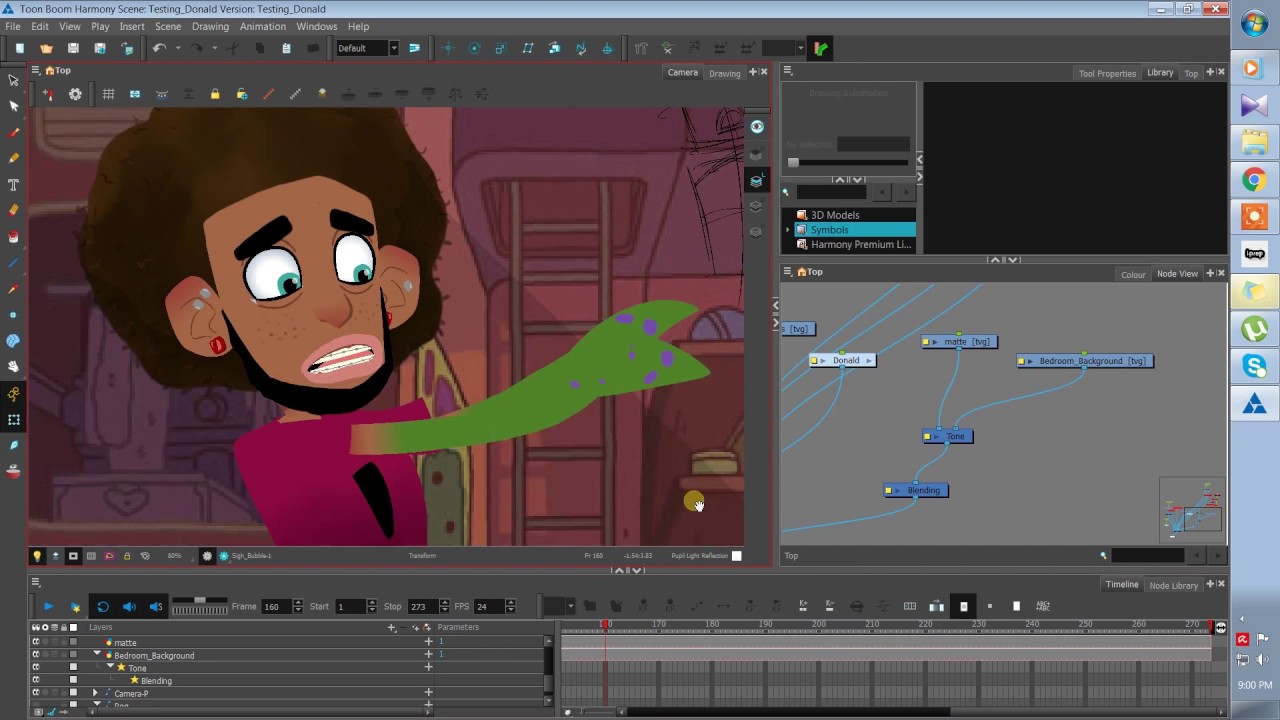The image size is (1280, 720).
Task: Click the sound icon in timeline toolbar
Action: (x=129, y=606)
